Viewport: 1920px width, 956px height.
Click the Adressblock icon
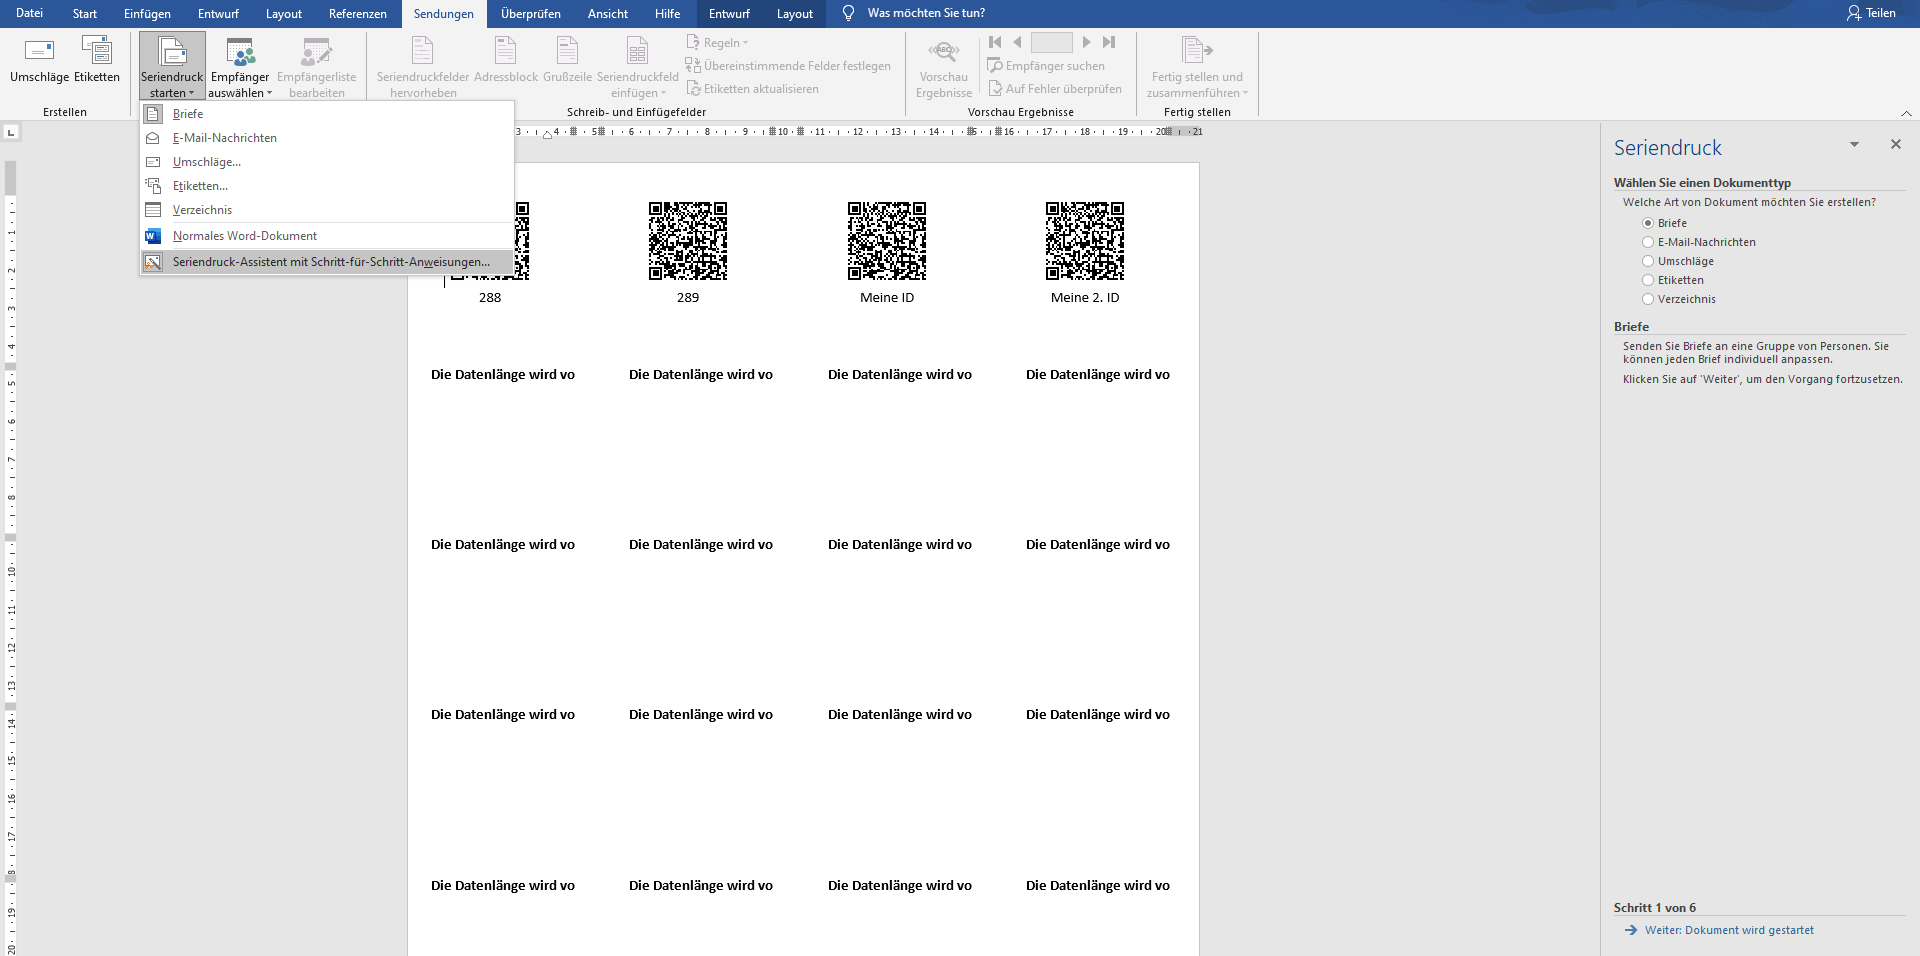tap(506, 50)
